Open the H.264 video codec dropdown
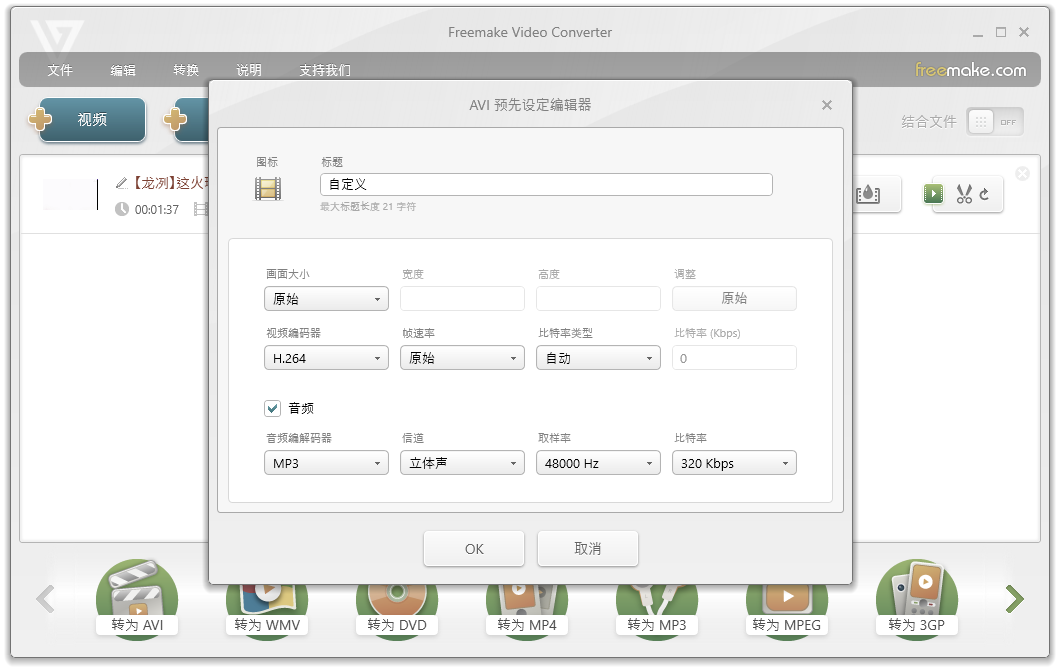The width and height of the screenshot is (1060, 670). [326, 357]
